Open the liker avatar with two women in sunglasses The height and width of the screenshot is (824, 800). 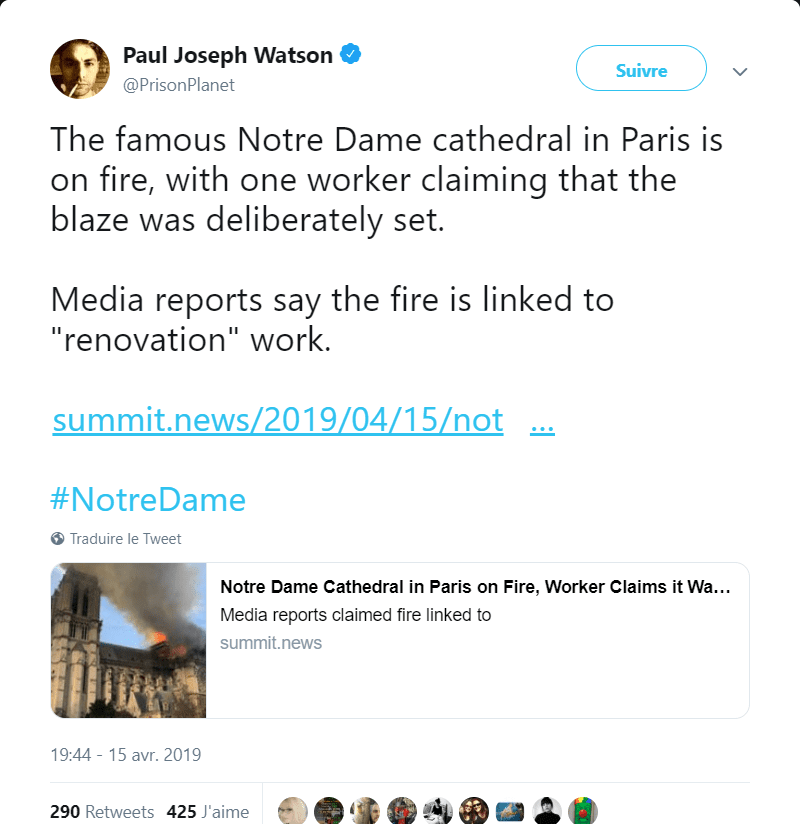[474, 810]
